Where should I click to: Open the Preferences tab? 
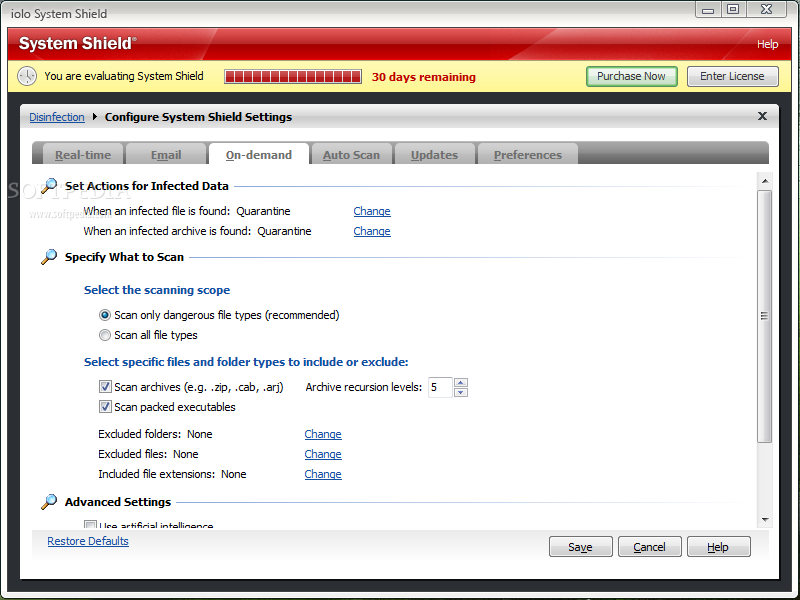coord(528,155)
